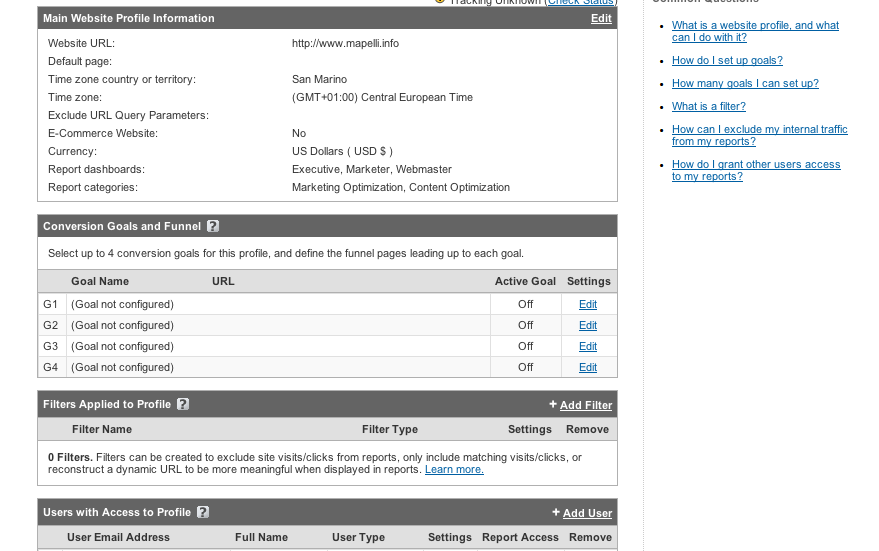Click the User Type column header
Image resolution: width=879 pixels, height=551 pixels.
click(358, 538)
